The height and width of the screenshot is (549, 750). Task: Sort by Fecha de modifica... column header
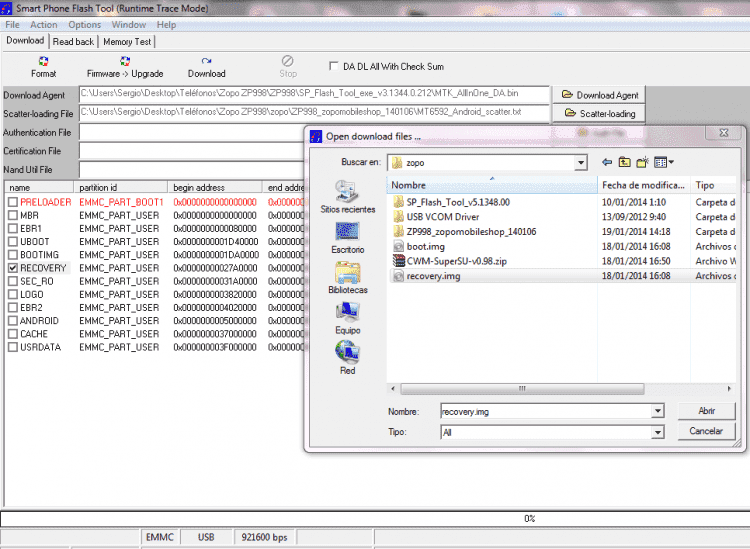click(x=644, y=185)
